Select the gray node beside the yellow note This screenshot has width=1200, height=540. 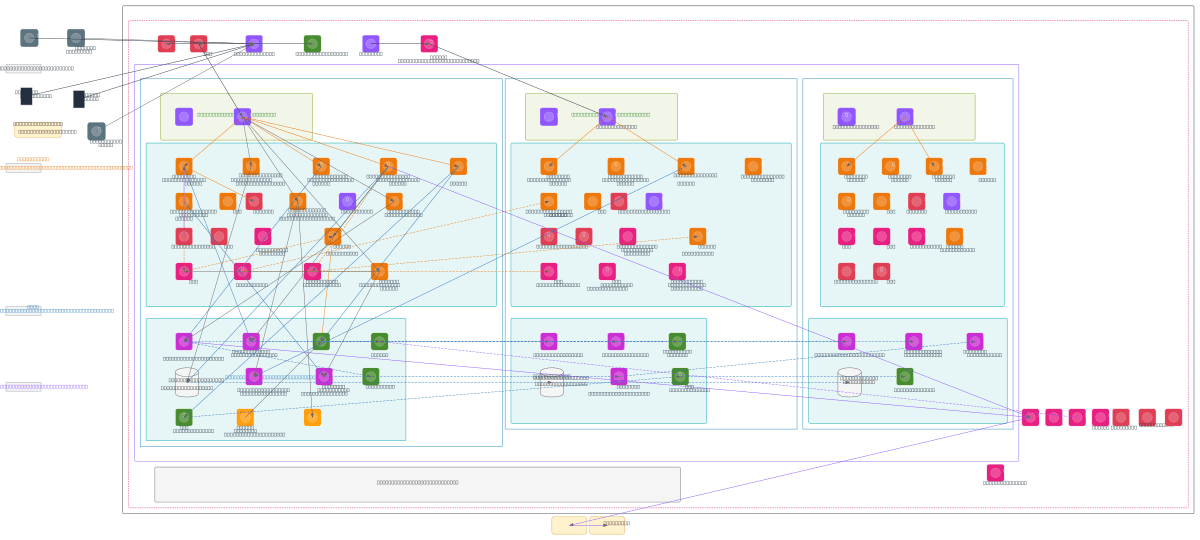click(x=96, y=131)
